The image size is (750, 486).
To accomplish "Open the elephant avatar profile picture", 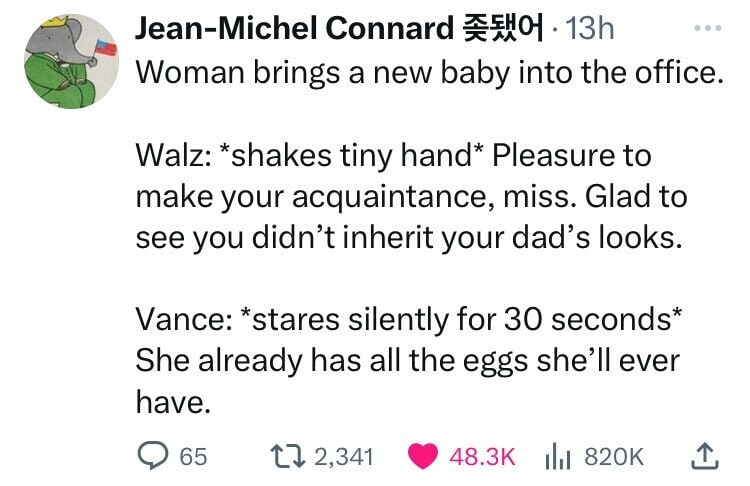I will [x=71, y=61].
